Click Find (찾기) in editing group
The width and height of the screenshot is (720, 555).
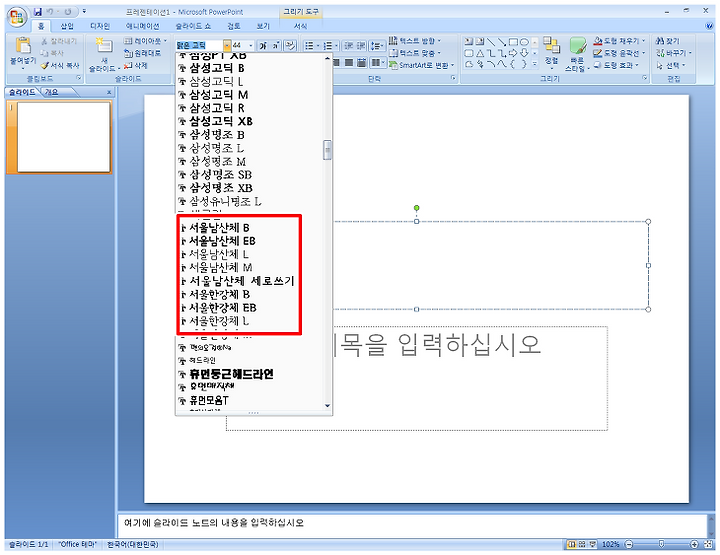click(x=668, y=41)
